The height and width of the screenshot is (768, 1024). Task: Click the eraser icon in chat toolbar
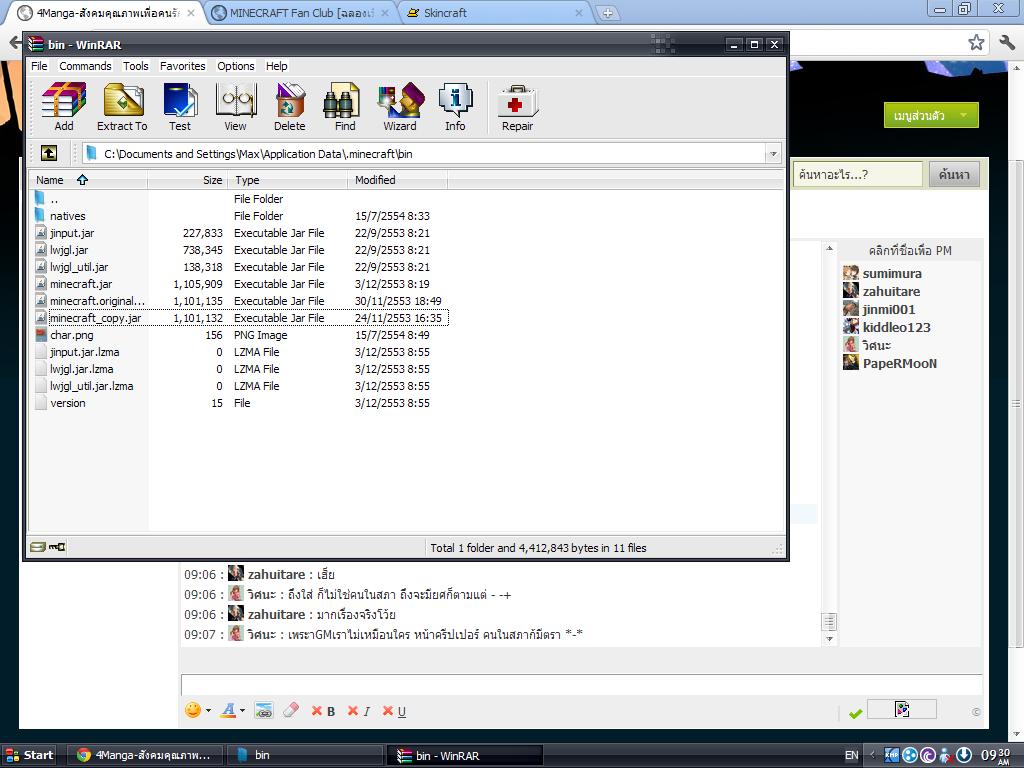tap(291, 710)
